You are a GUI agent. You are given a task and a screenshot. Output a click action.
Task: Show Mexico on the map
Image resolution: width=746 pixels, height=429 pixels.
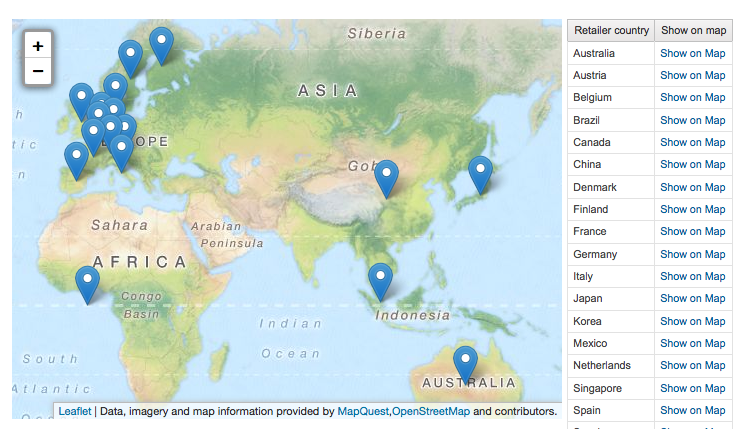(x=693, y=343)
